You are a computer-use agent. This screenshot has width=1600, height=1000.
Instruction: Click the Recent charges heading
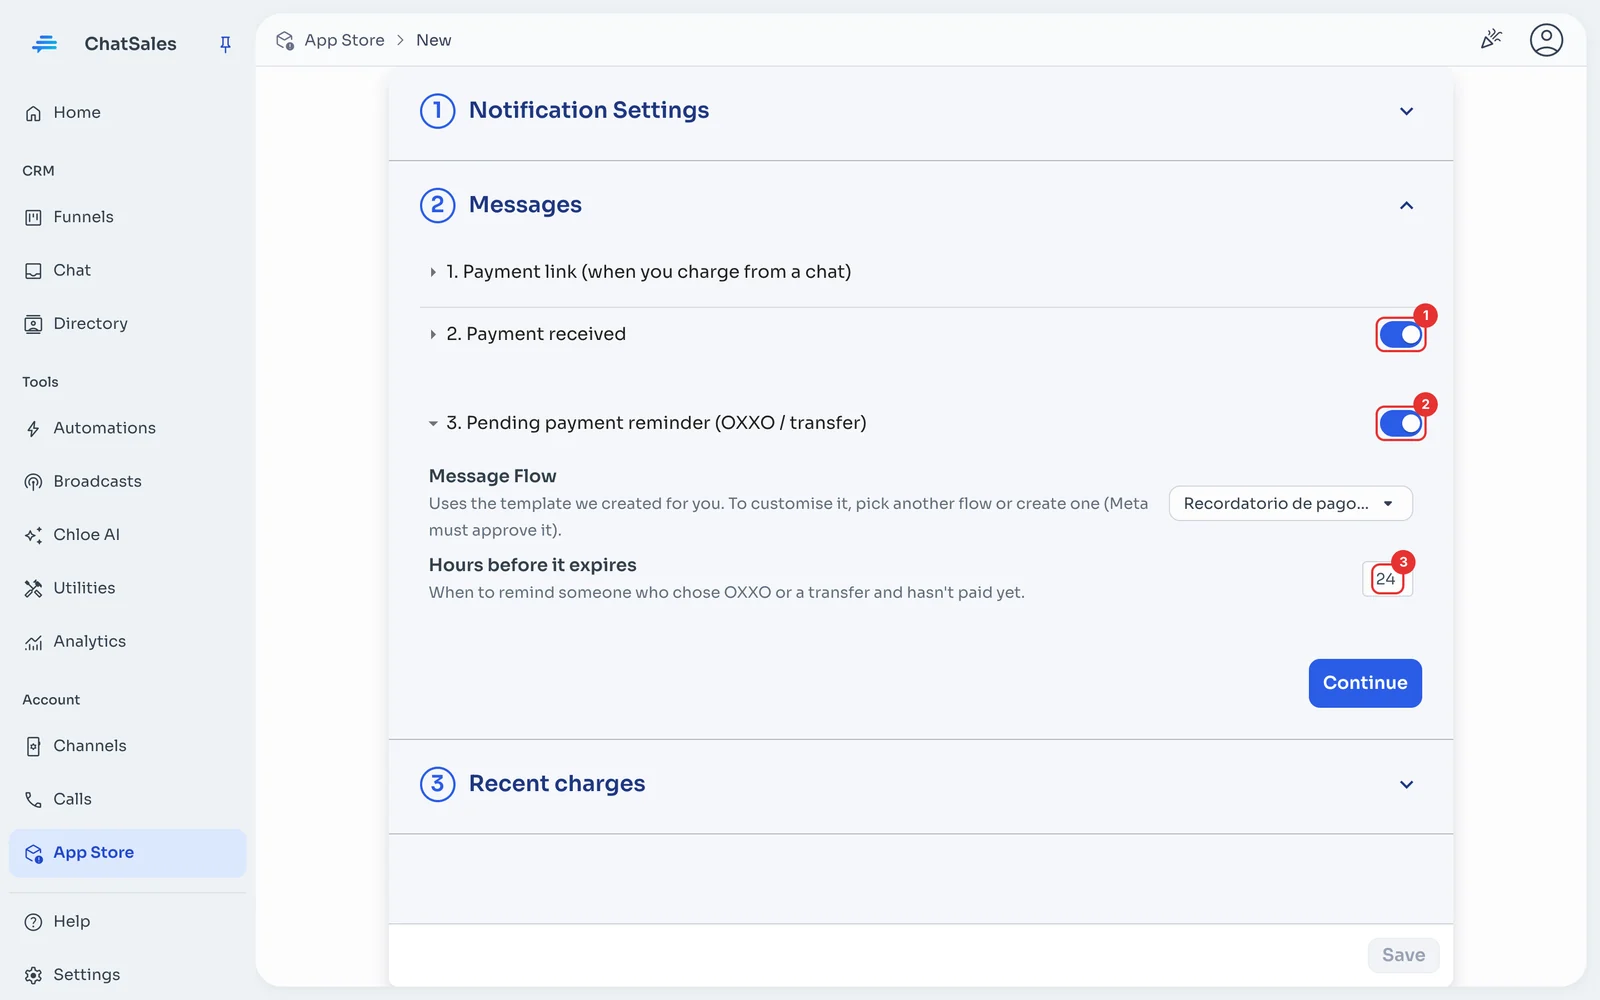pos(557,783)
